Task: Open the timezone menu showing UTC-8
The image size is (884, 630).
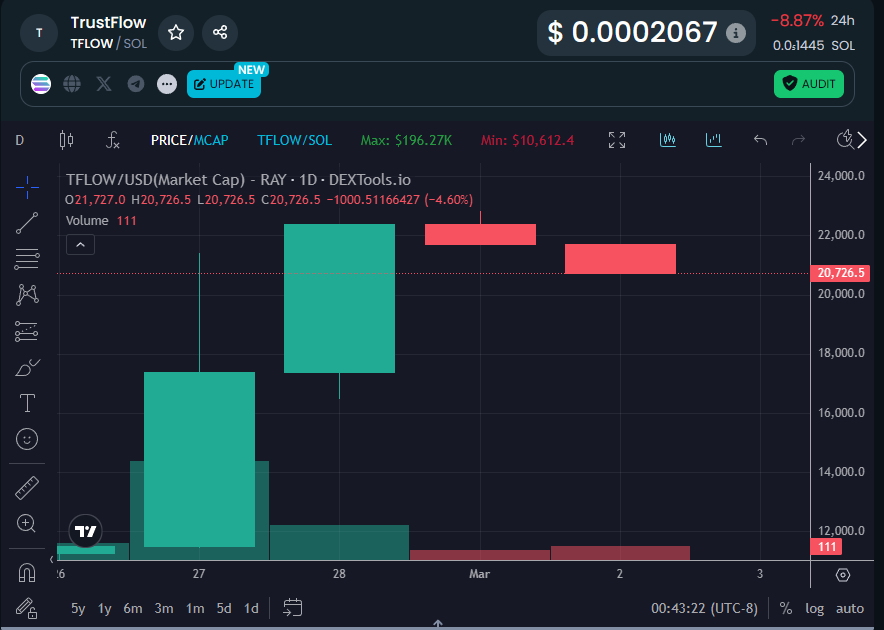Action: coord(704,609)
